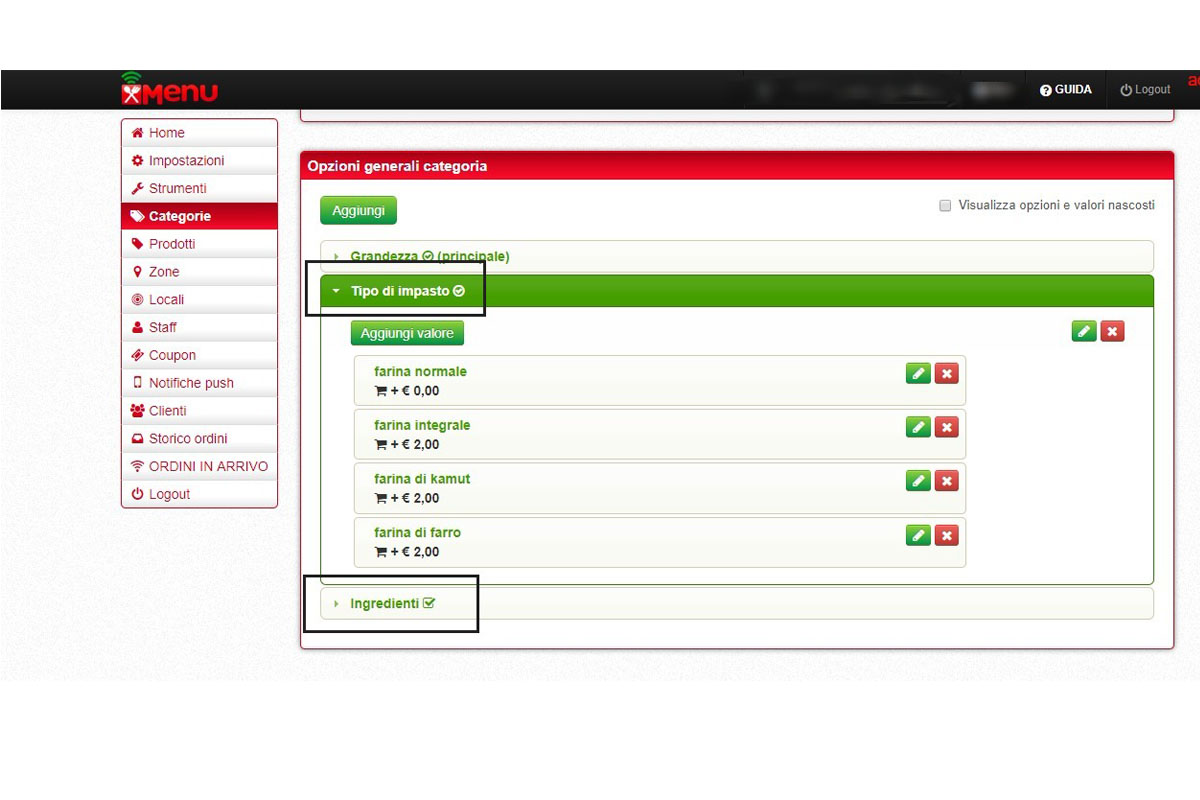Image resolution: width=1200 pixels, height=800 pixels.
Task: Click the red delete icon for Tipo di impasto option
Action: click(1112, 331)
